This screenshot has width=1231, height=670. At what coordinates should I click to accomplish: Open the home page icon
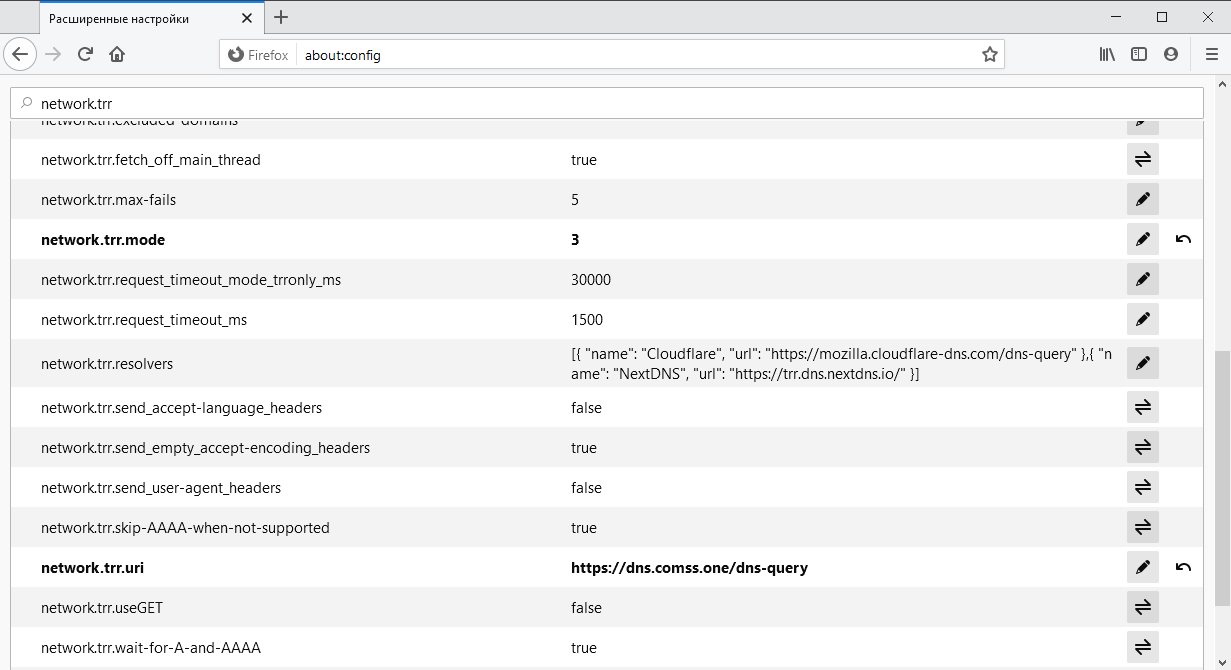118,54
